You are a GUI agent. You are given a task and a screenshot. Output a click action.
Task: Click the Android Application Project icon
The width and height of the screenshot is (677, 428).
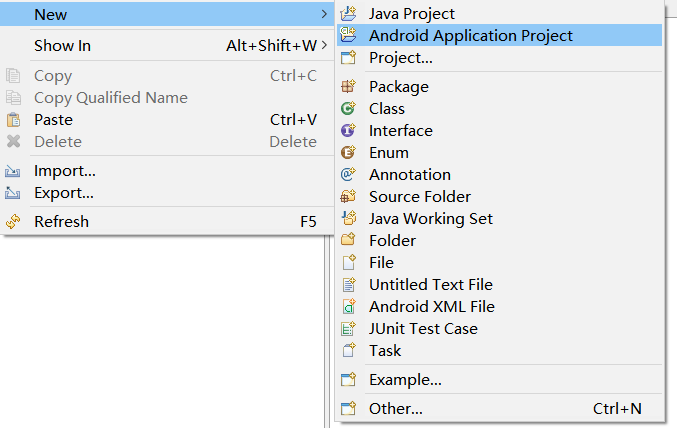[348, 36]
